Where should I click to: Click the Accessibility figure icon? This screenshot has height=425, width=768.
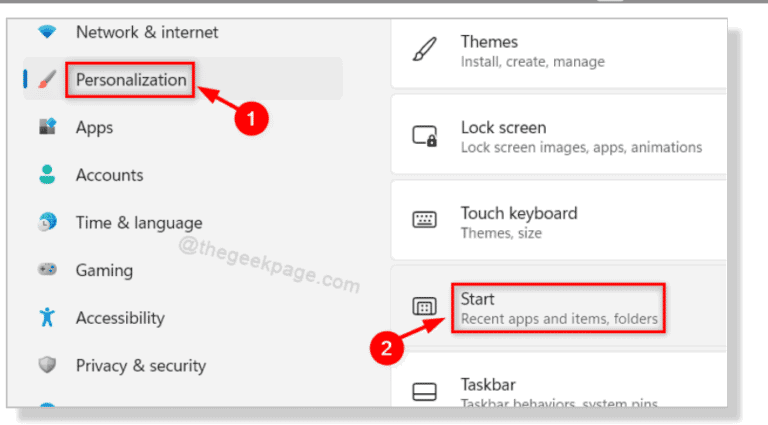(47, 317)
